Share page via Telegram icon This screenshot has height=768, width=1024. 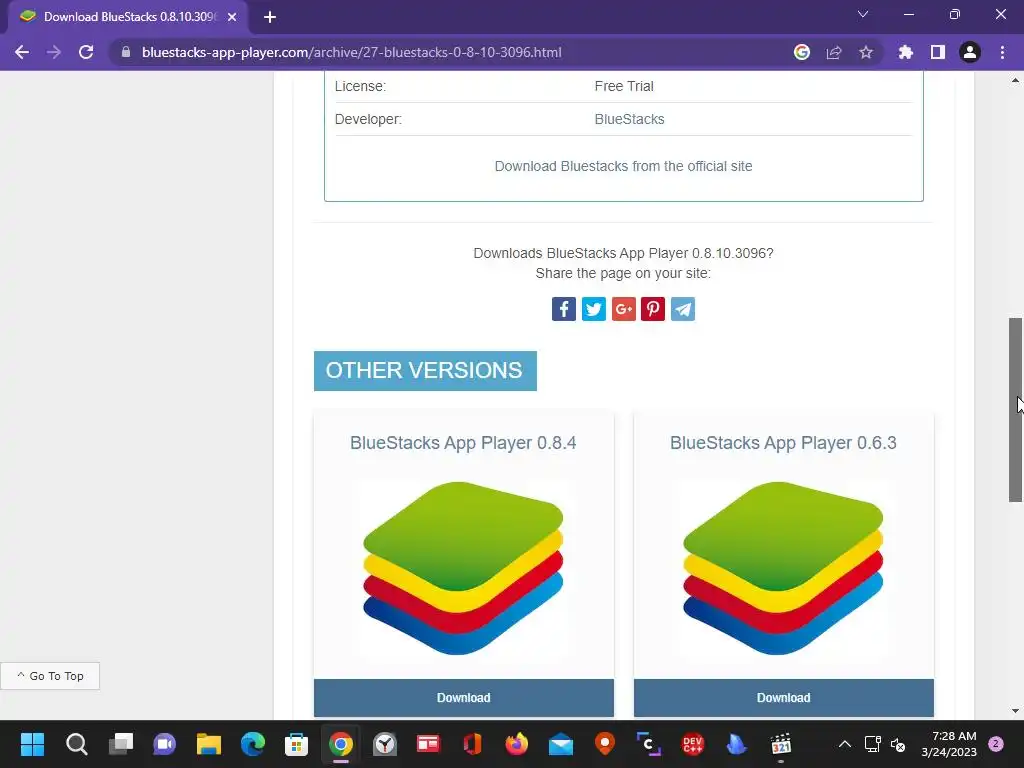point(683,309)
